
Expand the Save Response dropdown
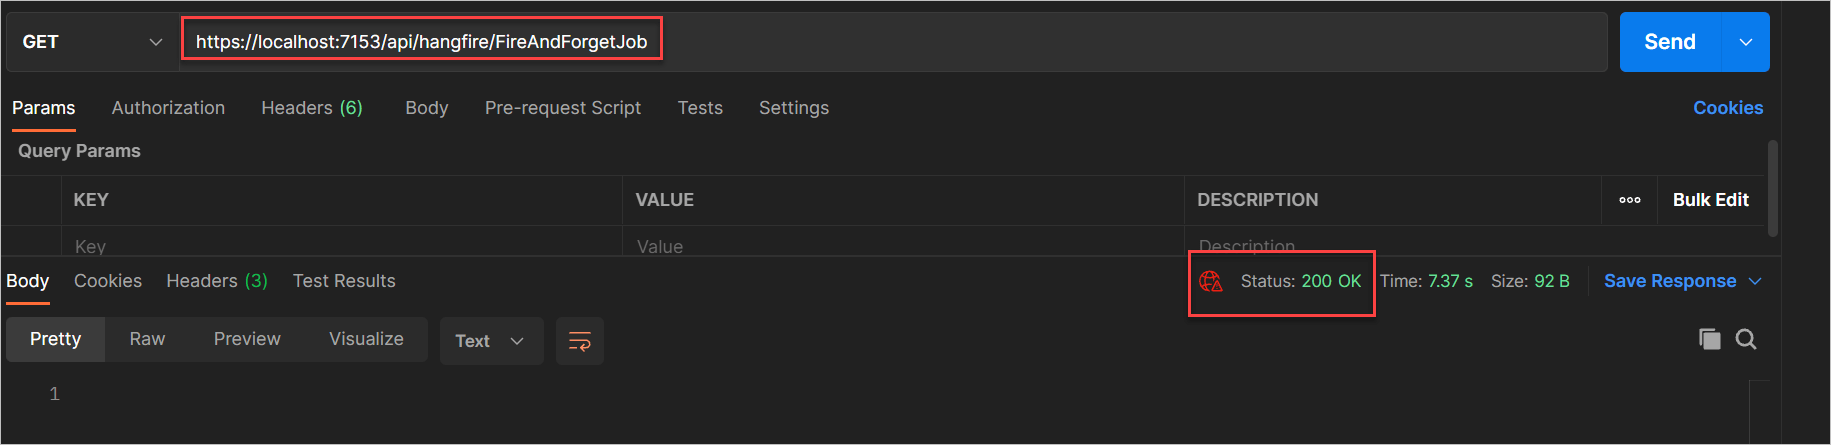pyautogui.click(x=1755, y=282)
